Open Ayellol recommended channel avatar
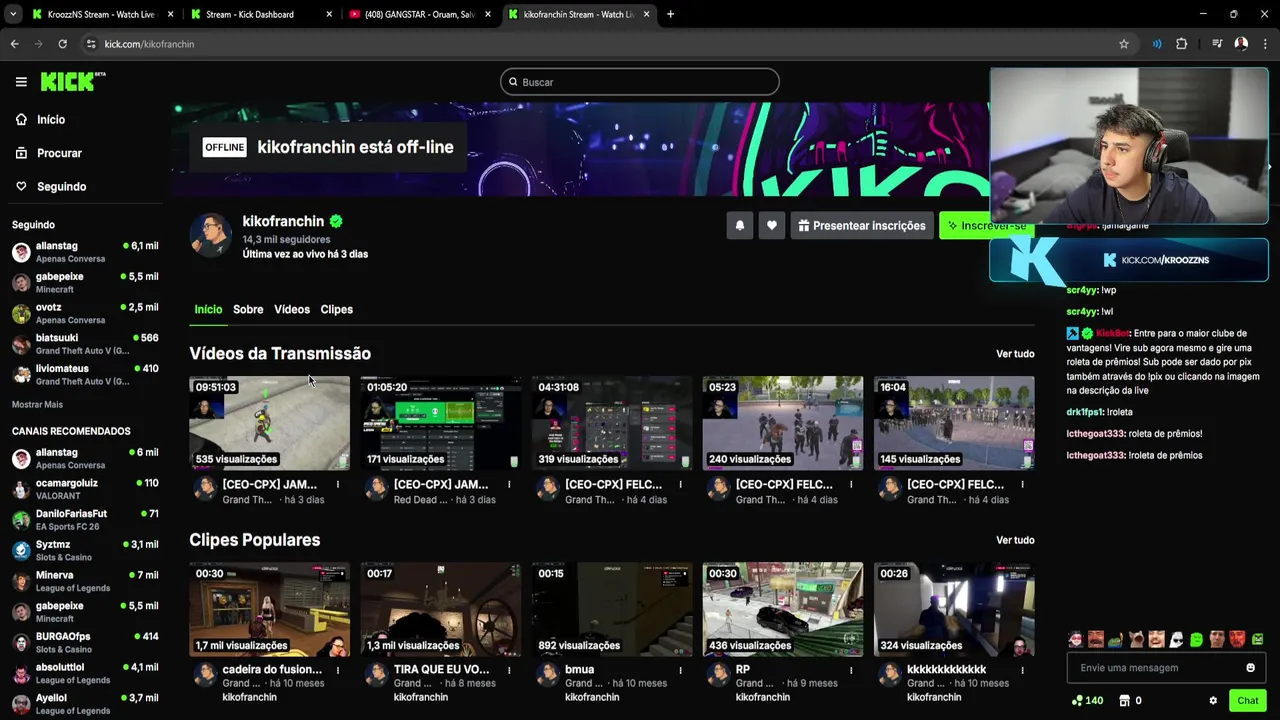Viewport: 1280px width, 720px height. click(21, 704)
